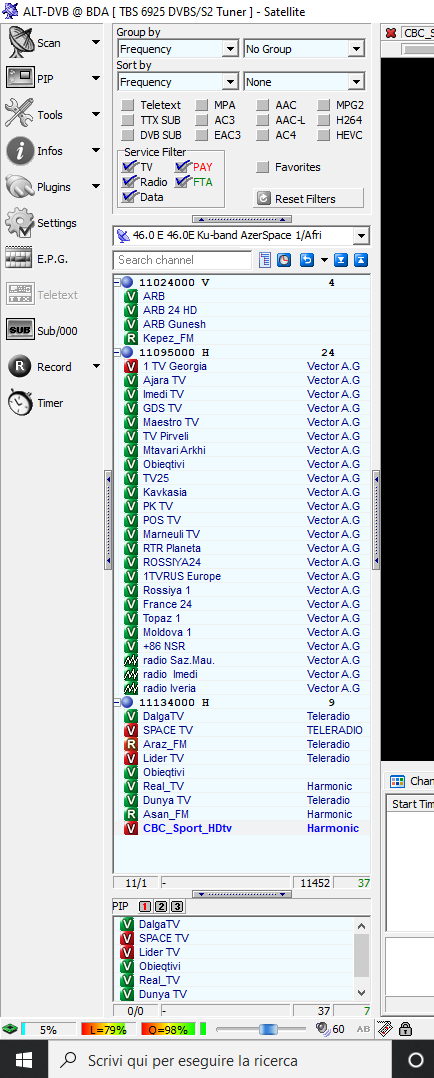The image size is (434, 1078).
Task: Open the Scan menu arrow
Action: click(x=96, y=43)
